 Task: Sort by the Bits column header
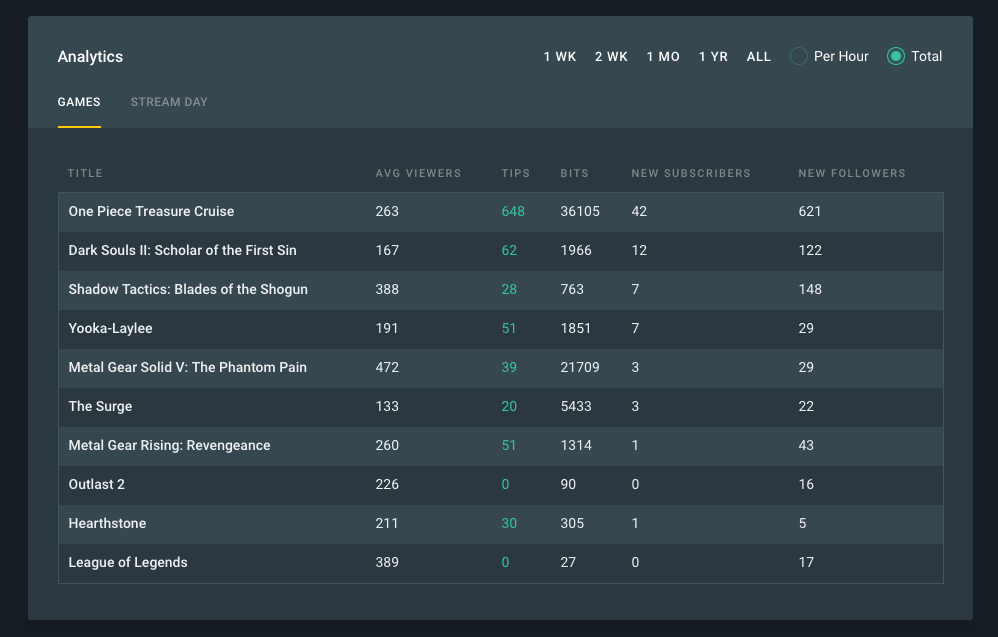tap(574, 173)
